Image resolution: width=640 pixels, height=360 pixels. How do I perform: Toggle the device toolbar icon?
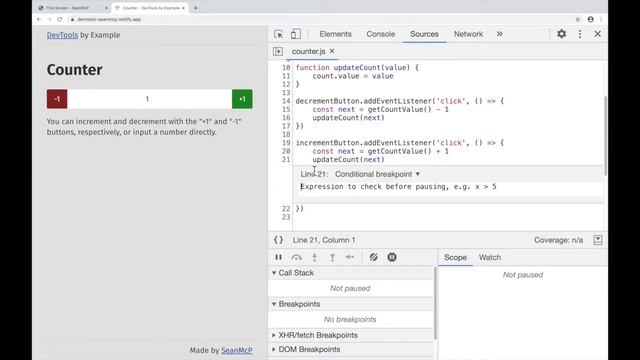pos(296,34)
